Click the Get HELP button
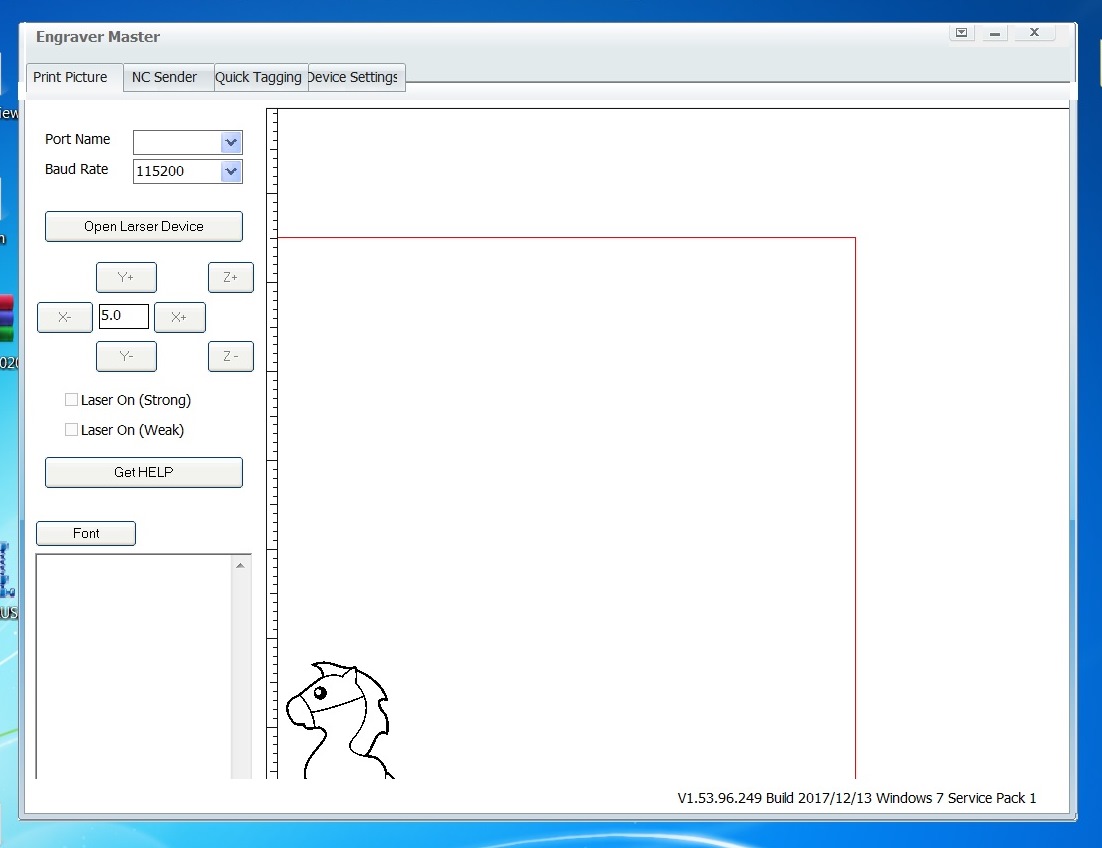1102x848 pixels. [x=144, y=472]
